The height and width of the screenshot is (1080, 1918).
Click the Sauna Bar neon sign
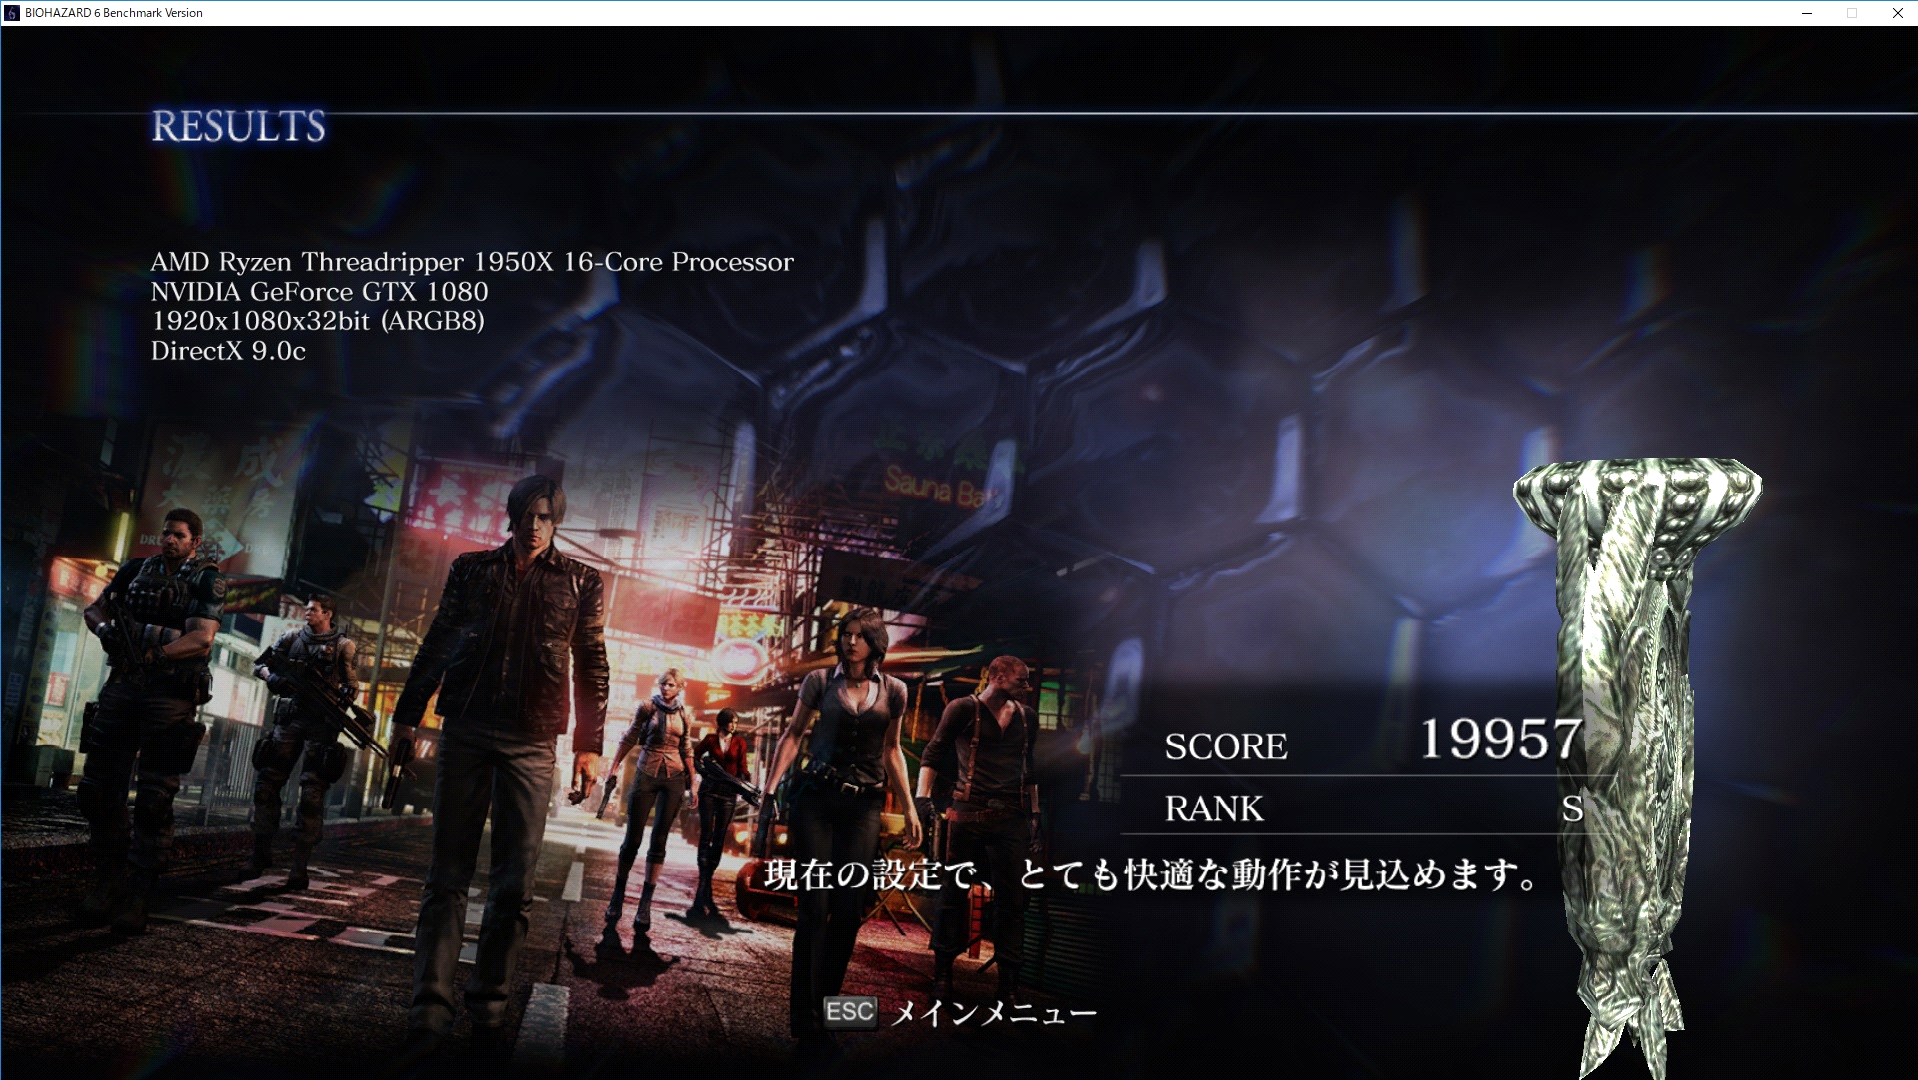(930, 488)
